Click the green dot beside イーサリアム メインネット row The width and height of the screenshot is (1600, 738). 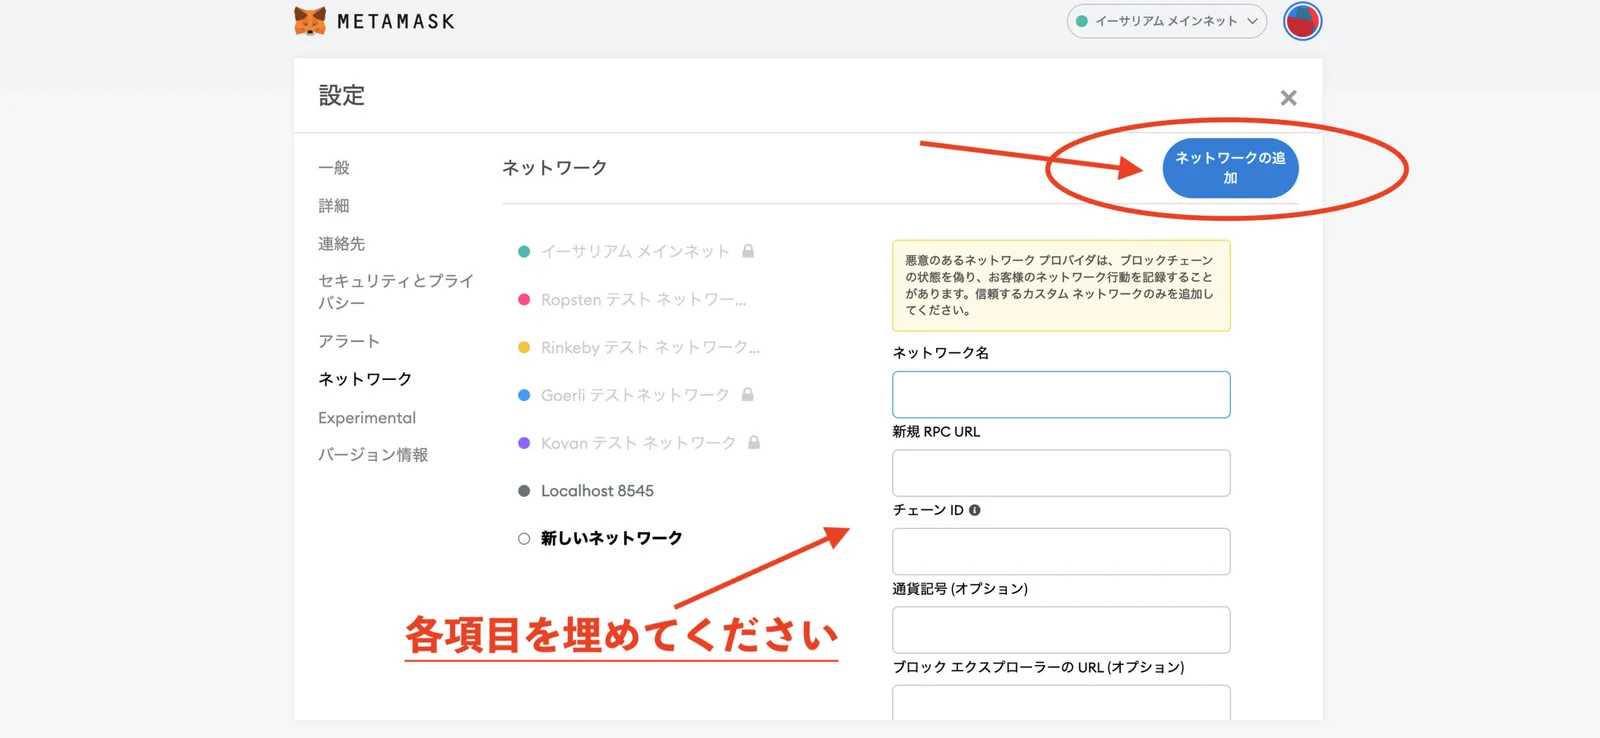pyautogui.click(x=524, y=252)
